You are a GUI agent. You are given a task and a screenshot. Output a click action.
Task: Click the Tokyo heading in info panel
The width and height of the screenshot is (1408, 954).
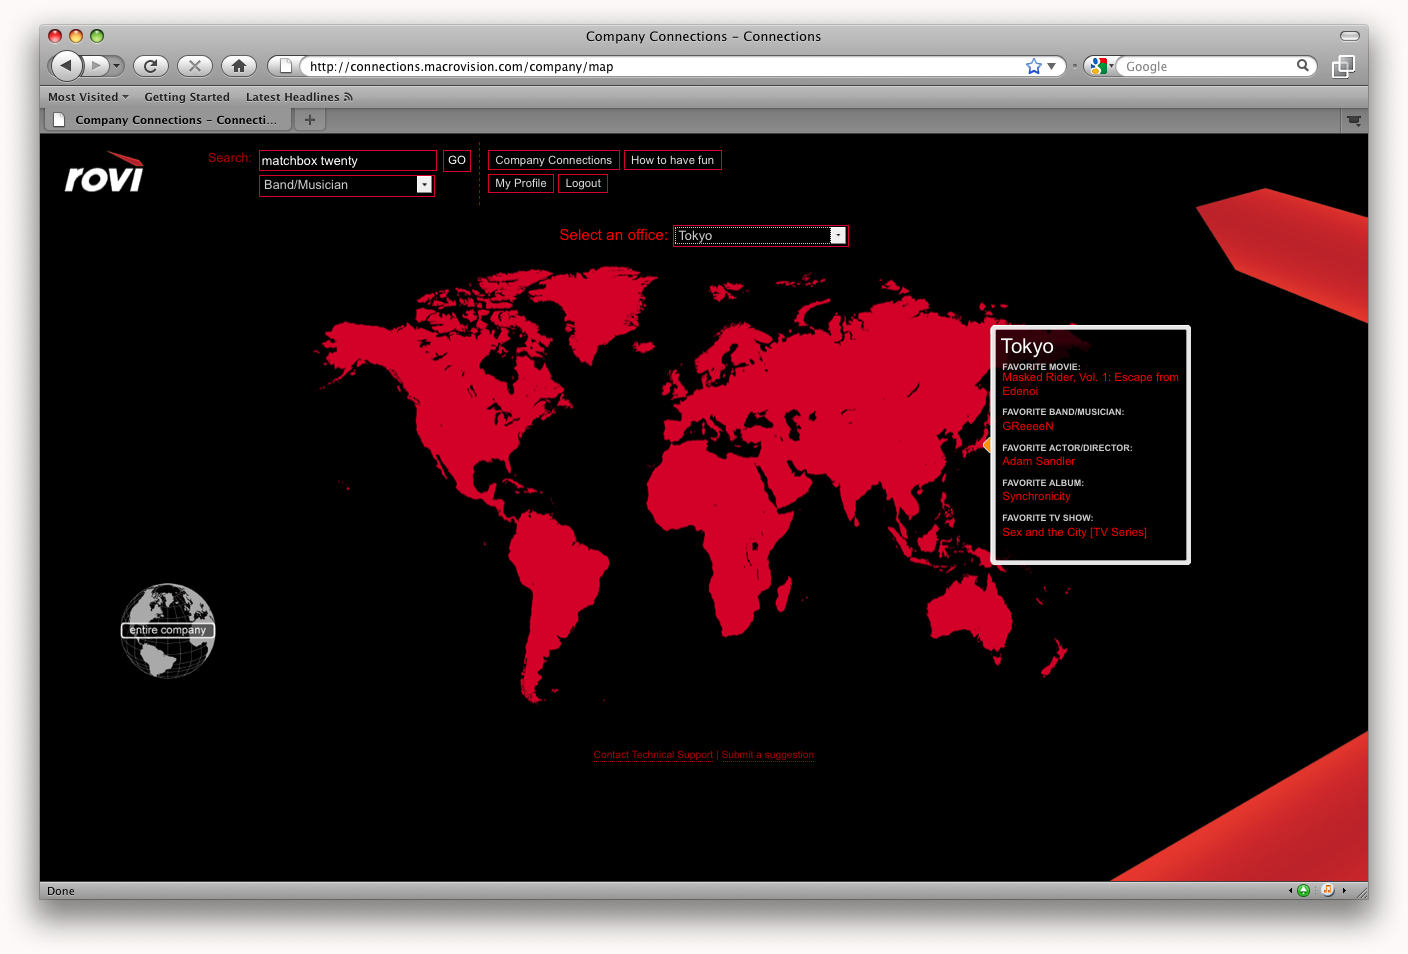pyautogui.click(x=1027, y=346)
